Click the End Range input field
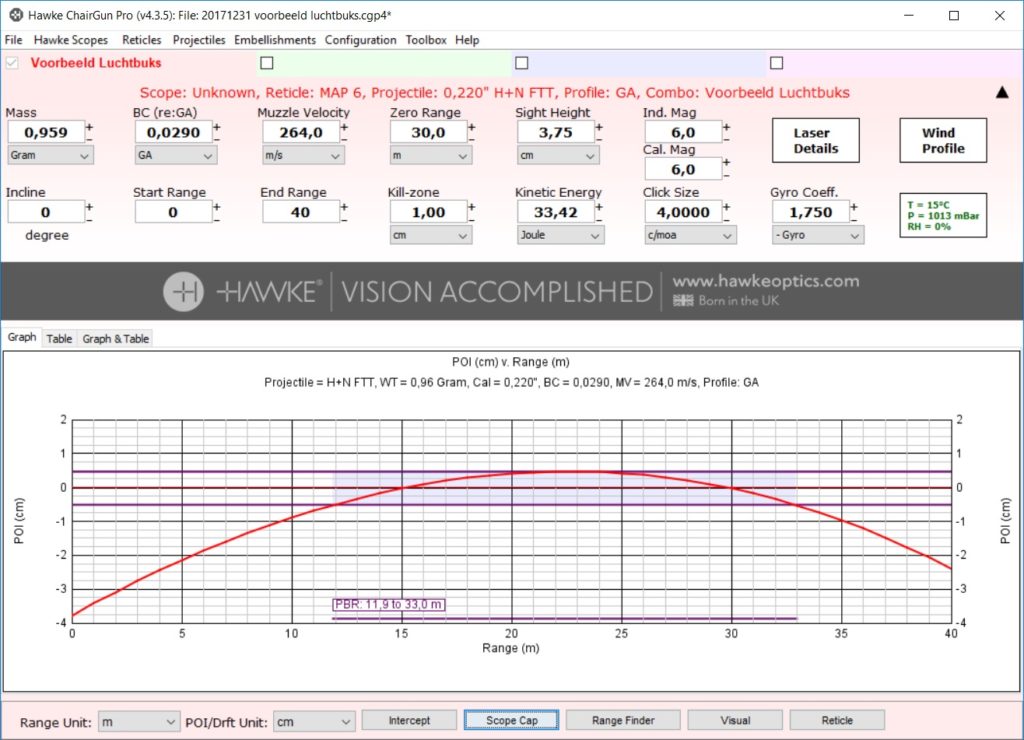Screen dimensions: 1024x740 coord(299,212)
